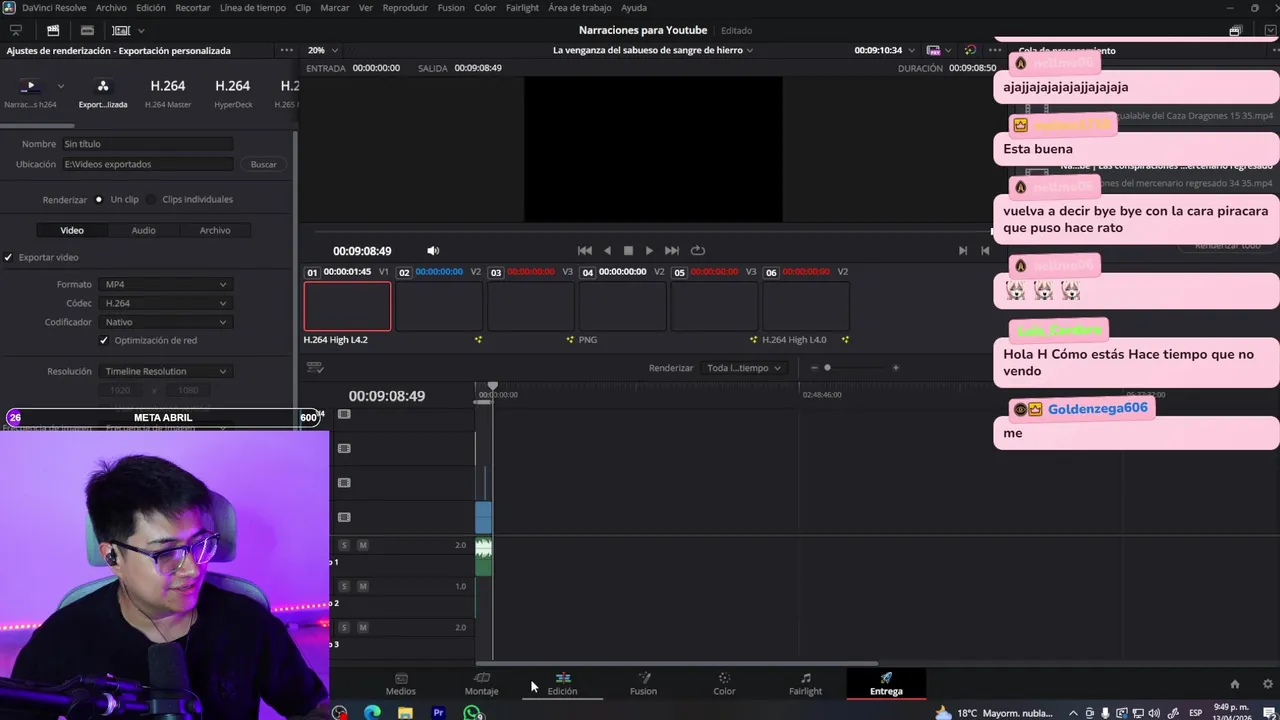This screenshot has width=1280, height=720.
Task: Open the timeline name dropdown
Action: click(x=653, y=50)
